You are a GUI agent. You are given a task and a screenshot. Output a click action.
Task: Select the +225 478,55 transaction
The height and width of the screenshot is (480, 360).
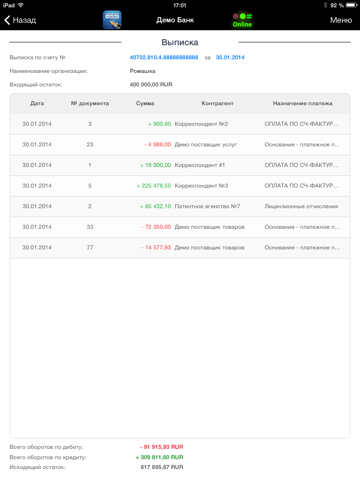coord(180,186)
